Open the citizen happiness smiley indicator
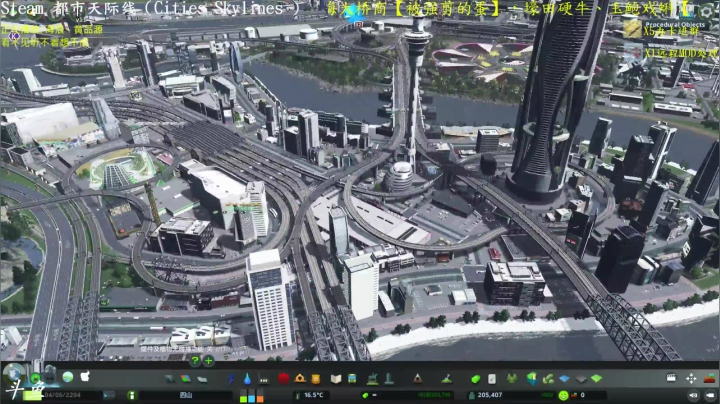720x404 pixels. [x=563, y=395]
